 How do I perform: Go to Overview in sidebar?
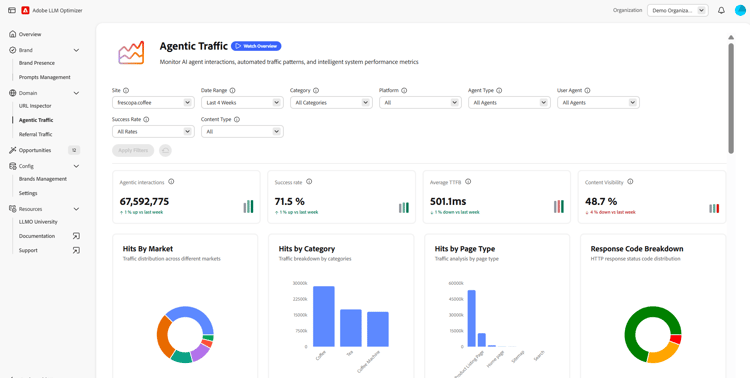(30, 34)
